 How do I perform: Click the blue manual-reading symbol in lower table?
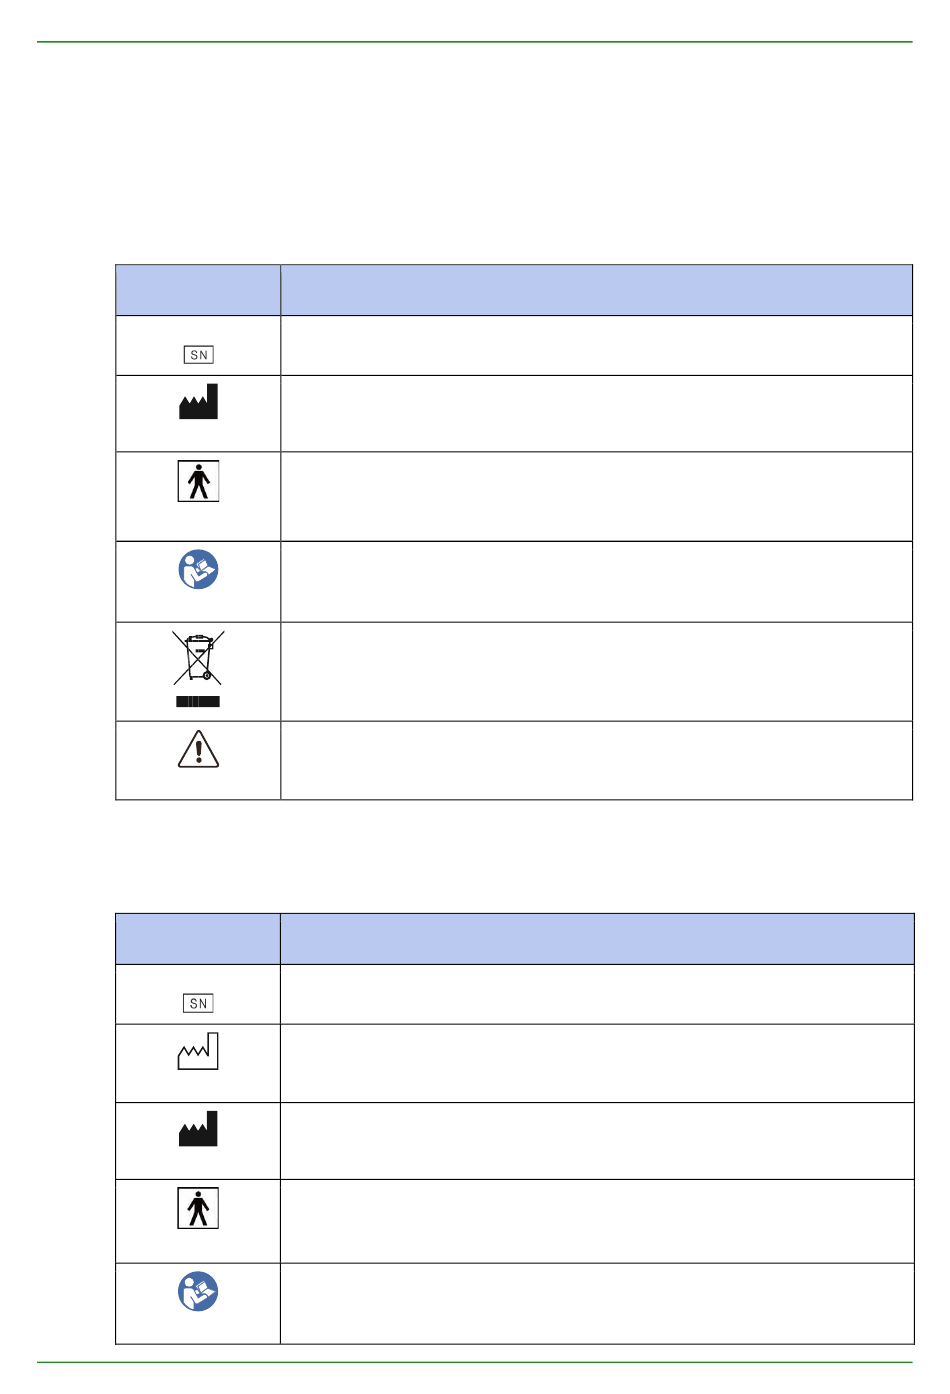198,1291
